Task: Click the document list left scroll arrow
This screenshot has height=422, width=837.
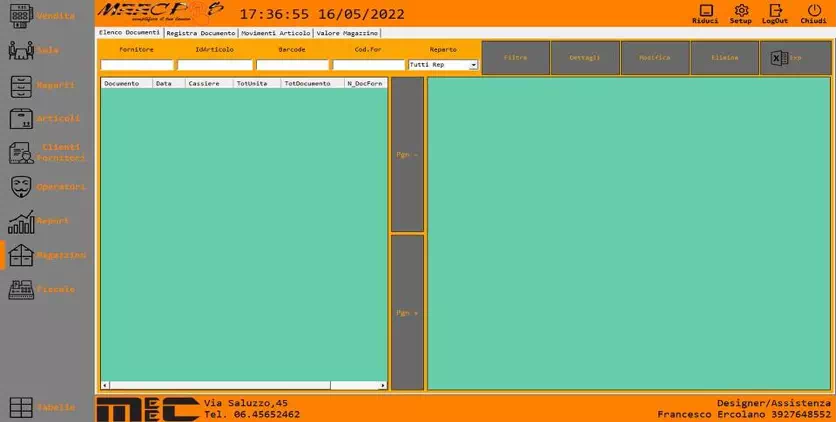Action: (x=105, y=385)
